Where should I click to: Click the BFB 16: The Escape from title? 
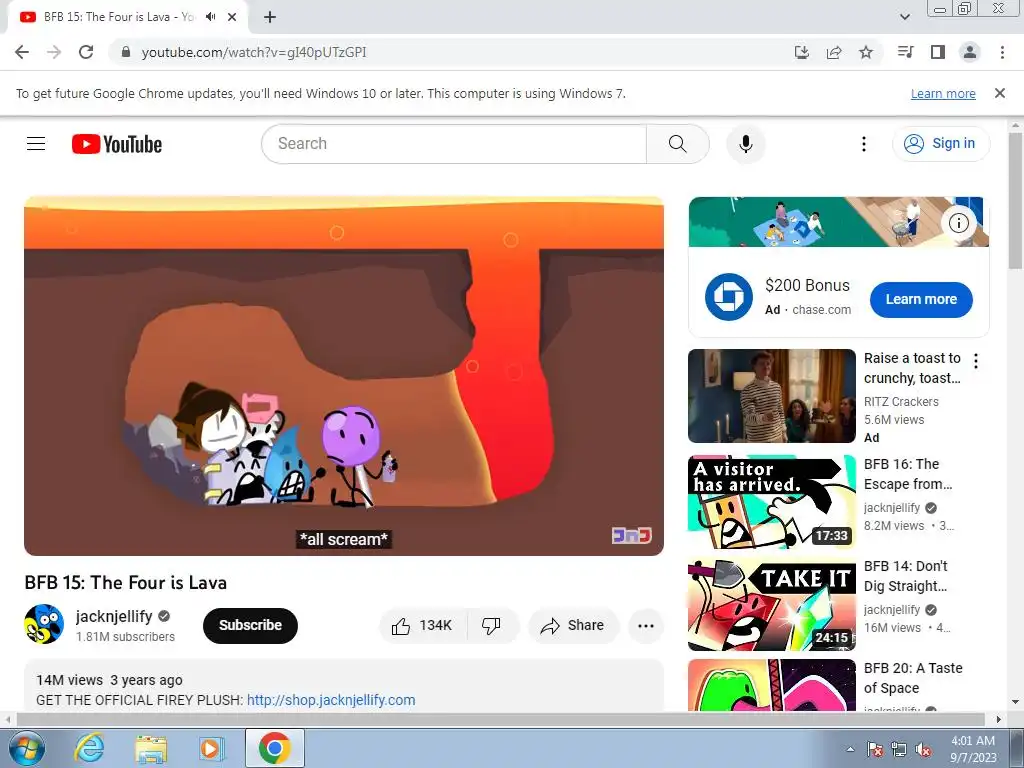pyautogui.click(x=908, y=474)
